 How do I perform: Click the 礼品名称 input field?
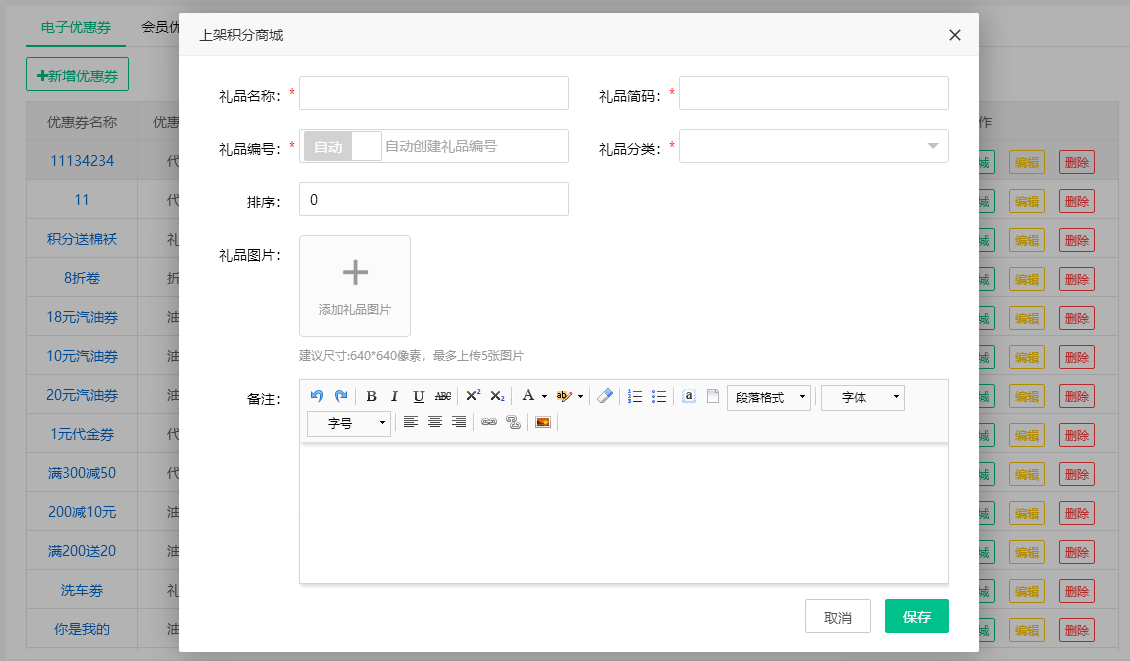433,93
